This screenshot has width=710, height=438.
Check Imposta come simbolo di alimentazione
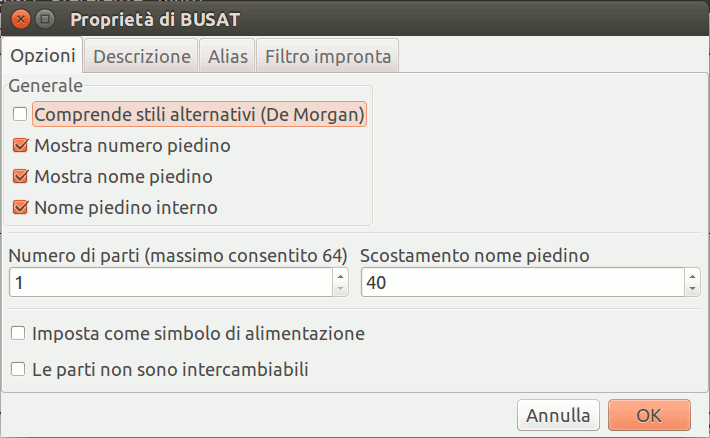(18, 333)
